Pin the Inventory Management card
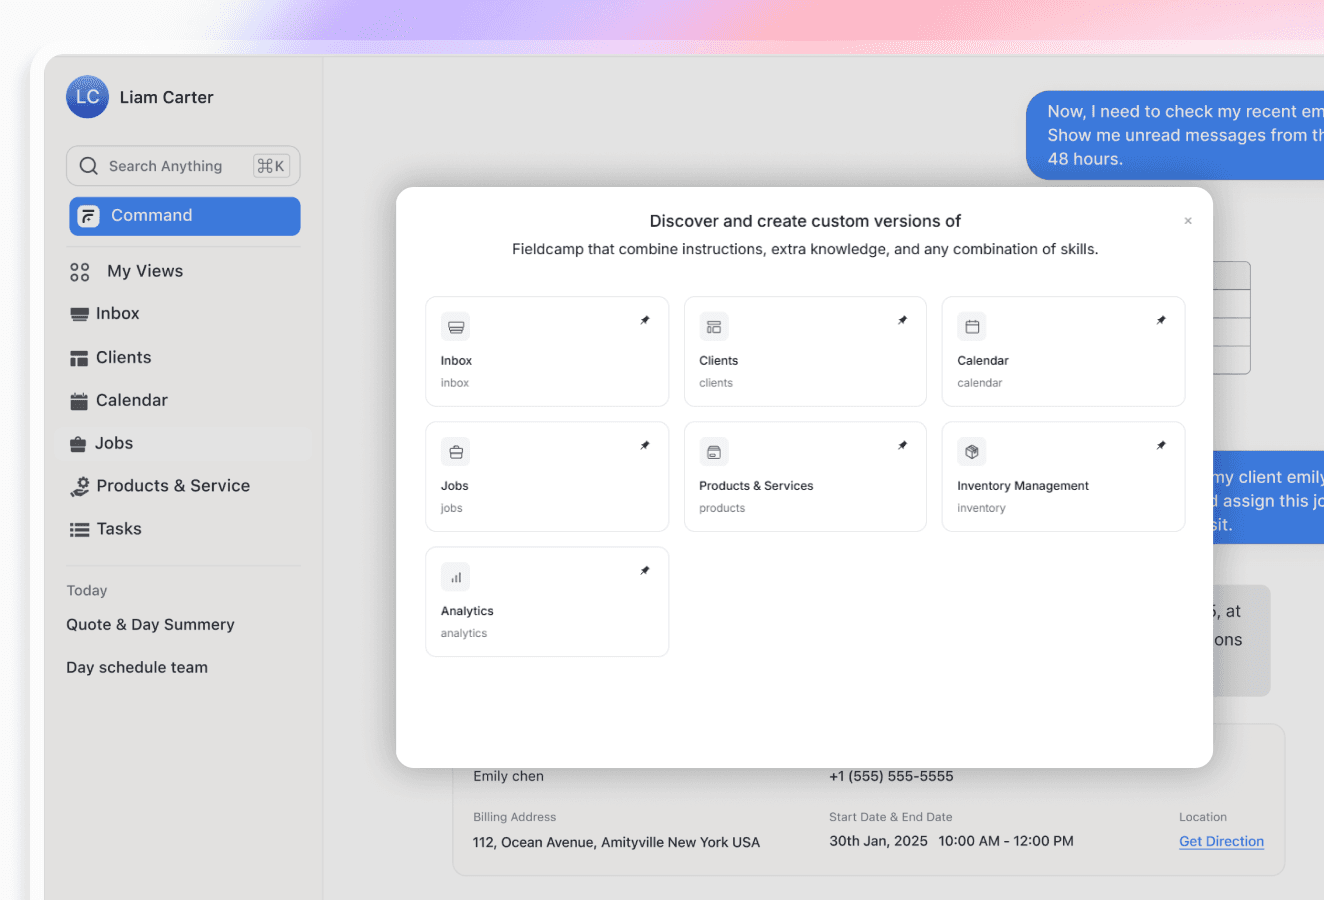1324x900 pixels. [x=1160, y=444]
